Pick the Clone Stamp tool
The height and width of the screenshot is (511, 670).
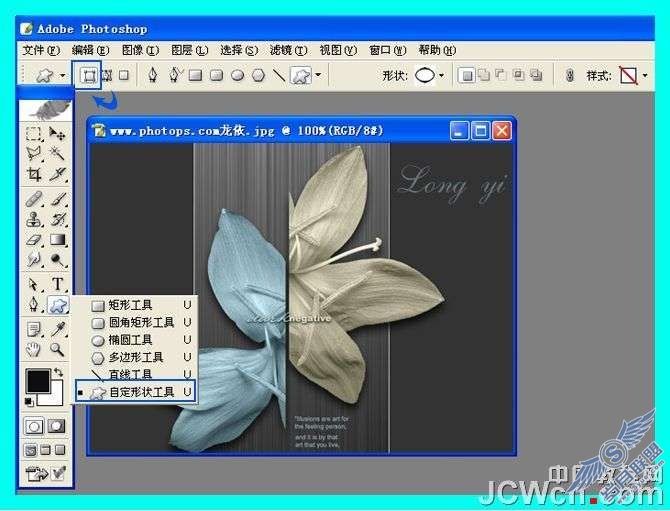[34, 219]
